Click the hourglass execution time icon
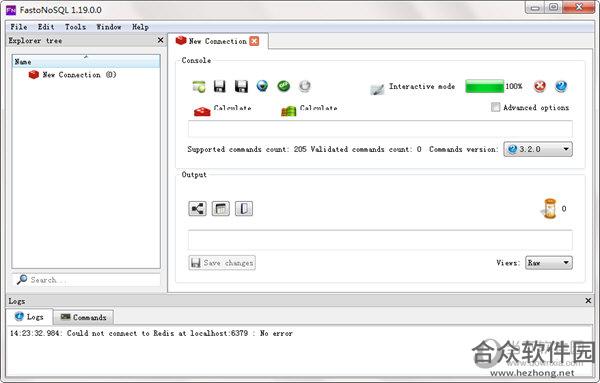Viewport: 600px width, 383px height. pos(549,209)
